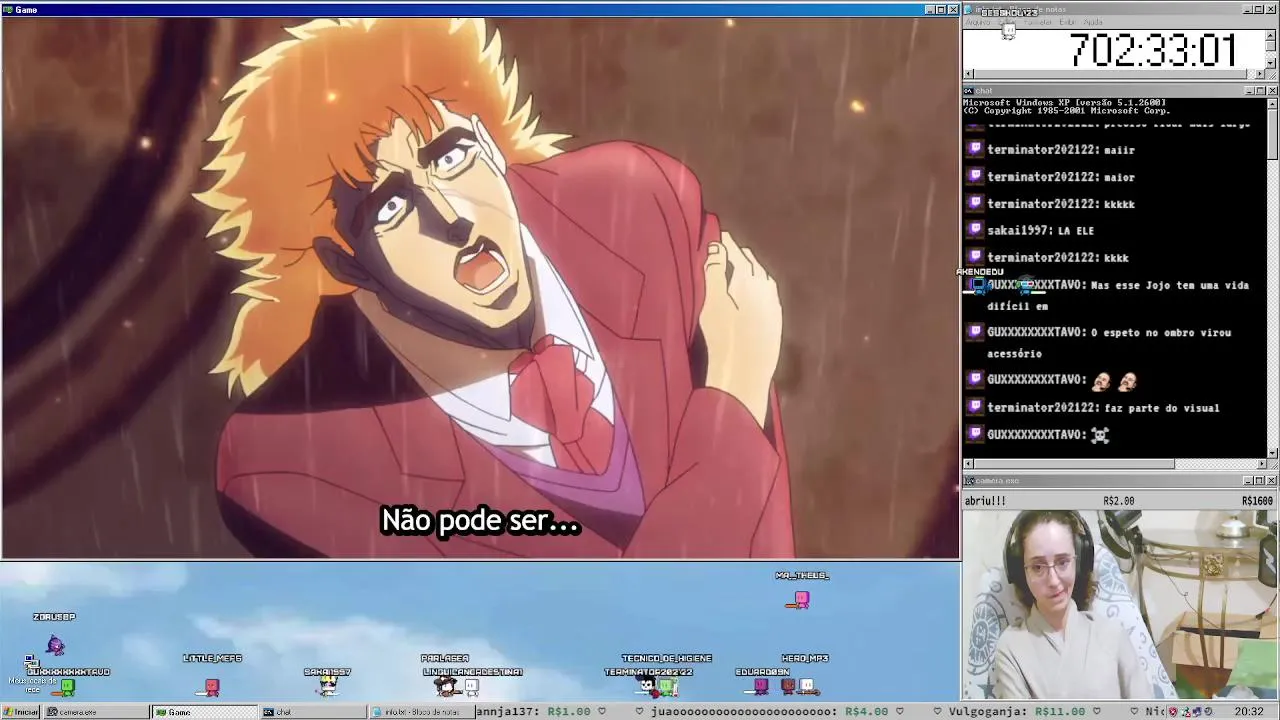Switch to camera.exe taskbar button
The width and height of the screenshot is (1280, 720).
click(x=95, y=712)
